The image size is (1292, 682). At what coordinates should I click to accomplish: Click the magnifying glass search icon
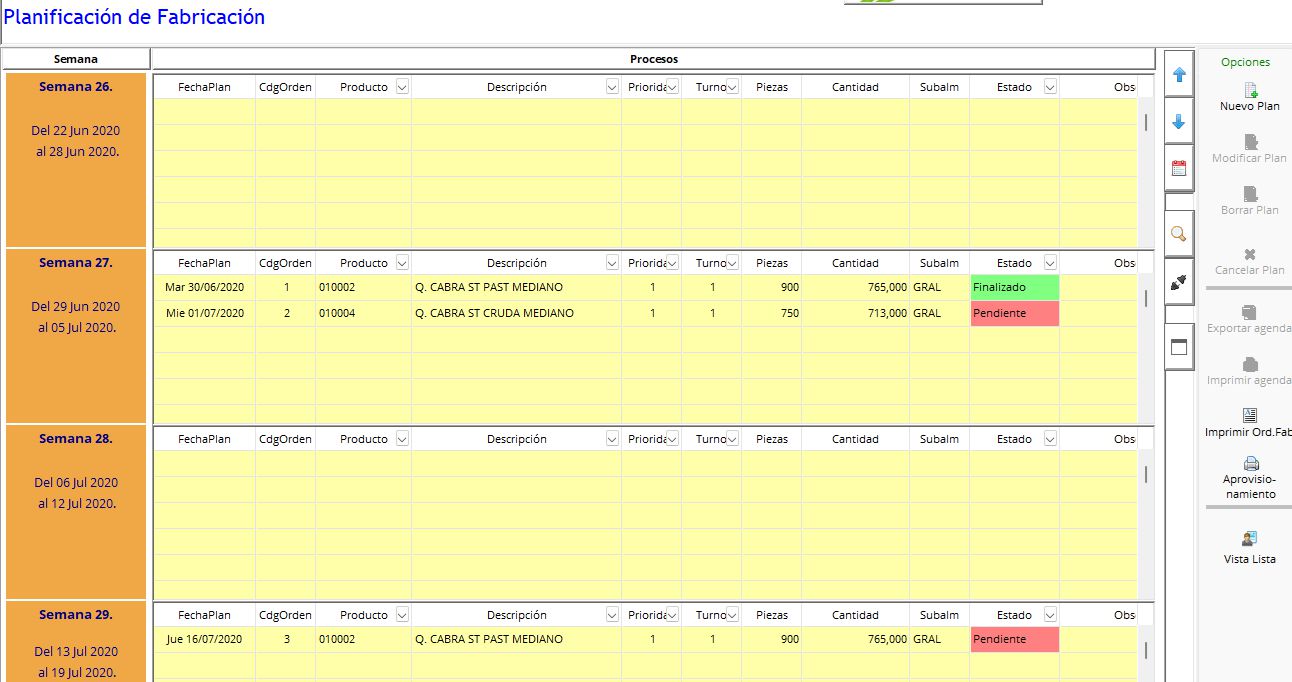click(1179, 234)
